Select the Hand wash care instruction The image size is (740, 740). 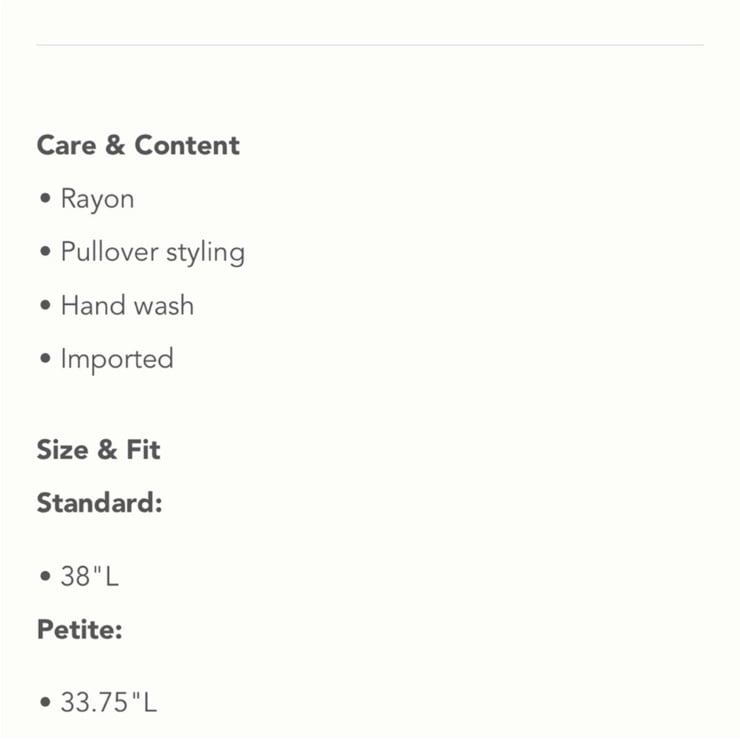127,305
